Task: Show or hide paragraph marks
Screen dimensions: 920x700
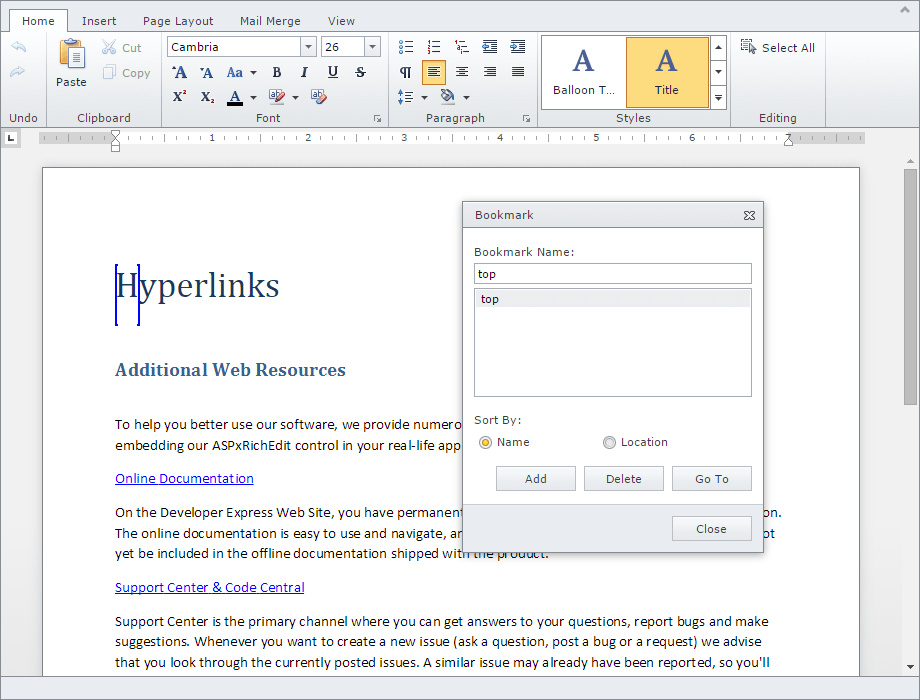Action: click(406, 72)
